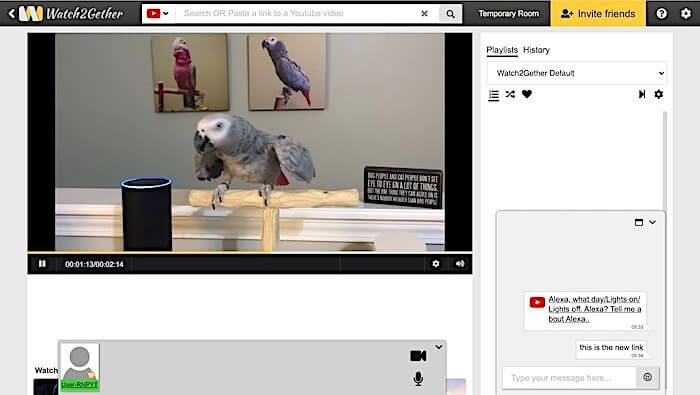Open video player settings gear
The width and height of the screenshot is (700, 395).
tap(436, 264)
